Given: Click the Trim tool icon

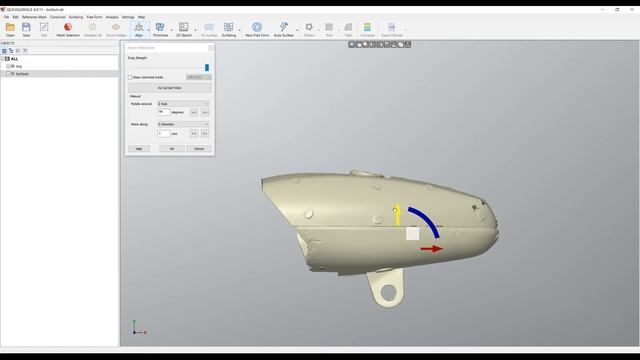Looking at the screenshot, I should (329, 27).
